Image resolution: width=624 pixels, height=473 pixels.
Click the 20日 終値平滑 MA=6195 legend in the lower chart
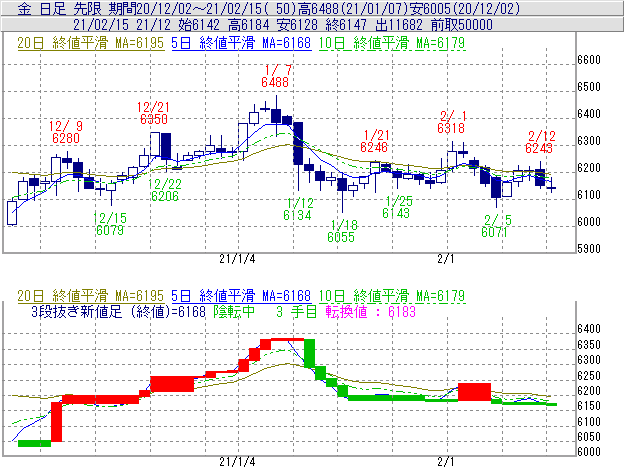point(91,296)
